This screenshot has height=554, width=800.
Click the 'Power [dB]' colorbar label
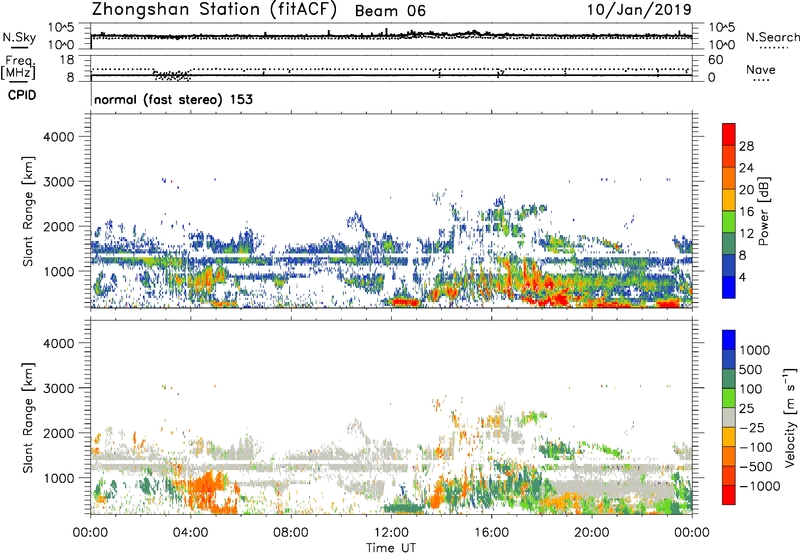click(x=764, y=211)
